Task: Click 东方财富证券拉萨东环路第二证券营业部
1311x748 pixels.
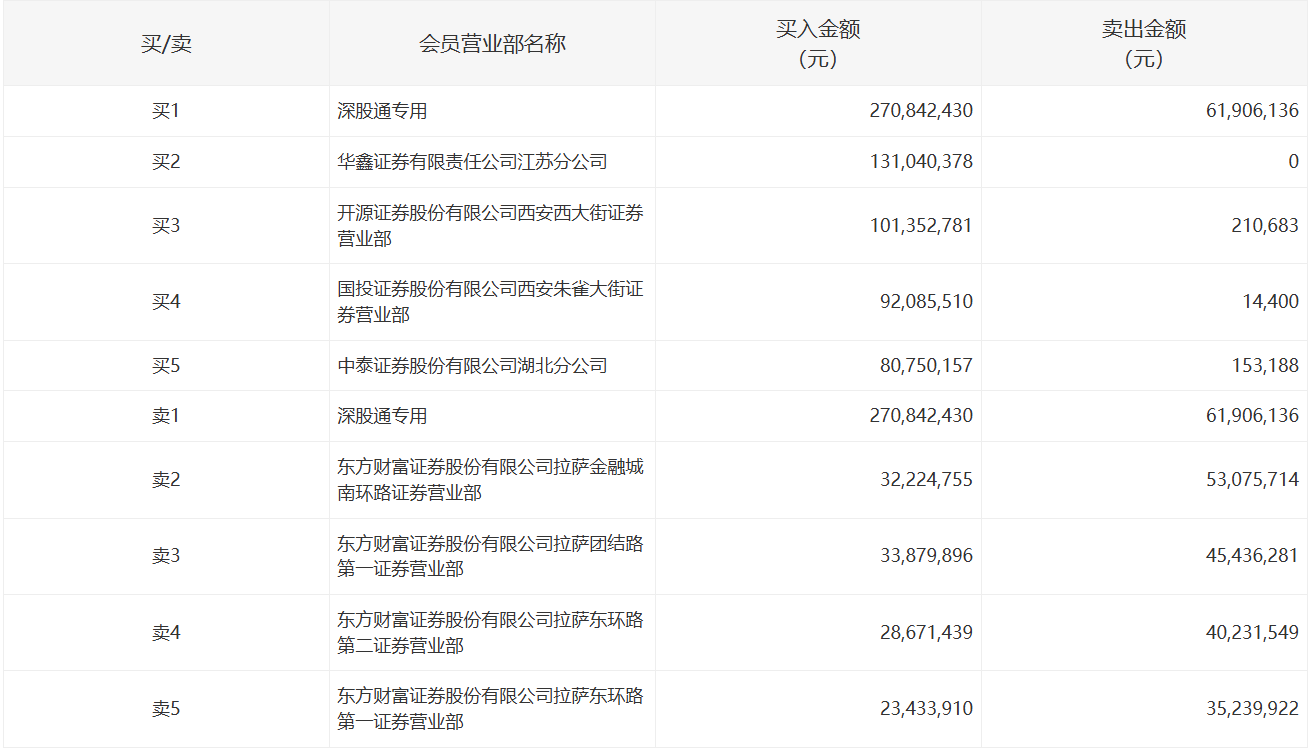Action: pos(490,633)
